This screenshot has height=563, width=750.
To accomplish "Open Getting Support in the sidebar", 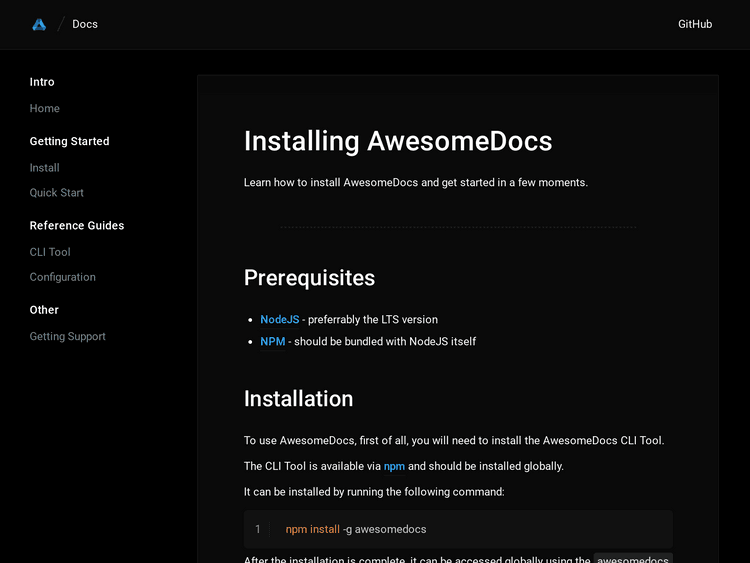I will point(67,336).
